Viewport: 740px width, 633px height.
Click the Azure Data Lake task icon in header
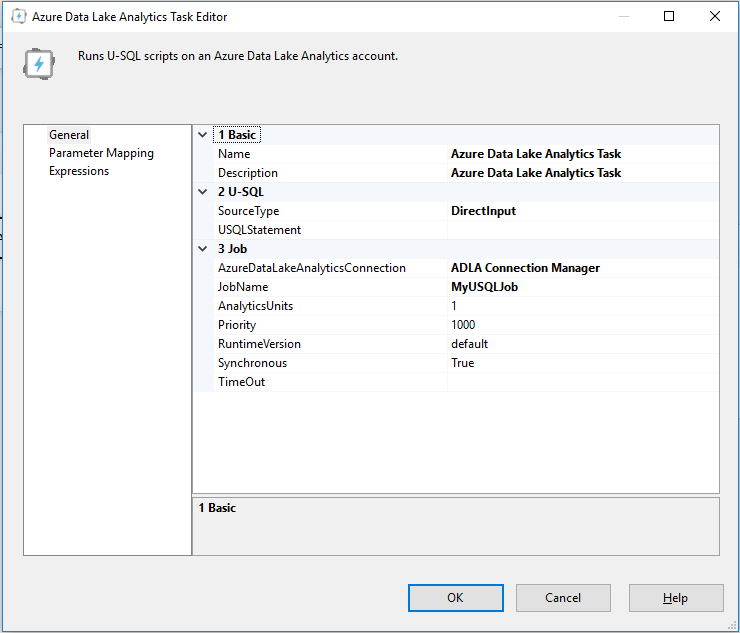(x=39, y=64)
